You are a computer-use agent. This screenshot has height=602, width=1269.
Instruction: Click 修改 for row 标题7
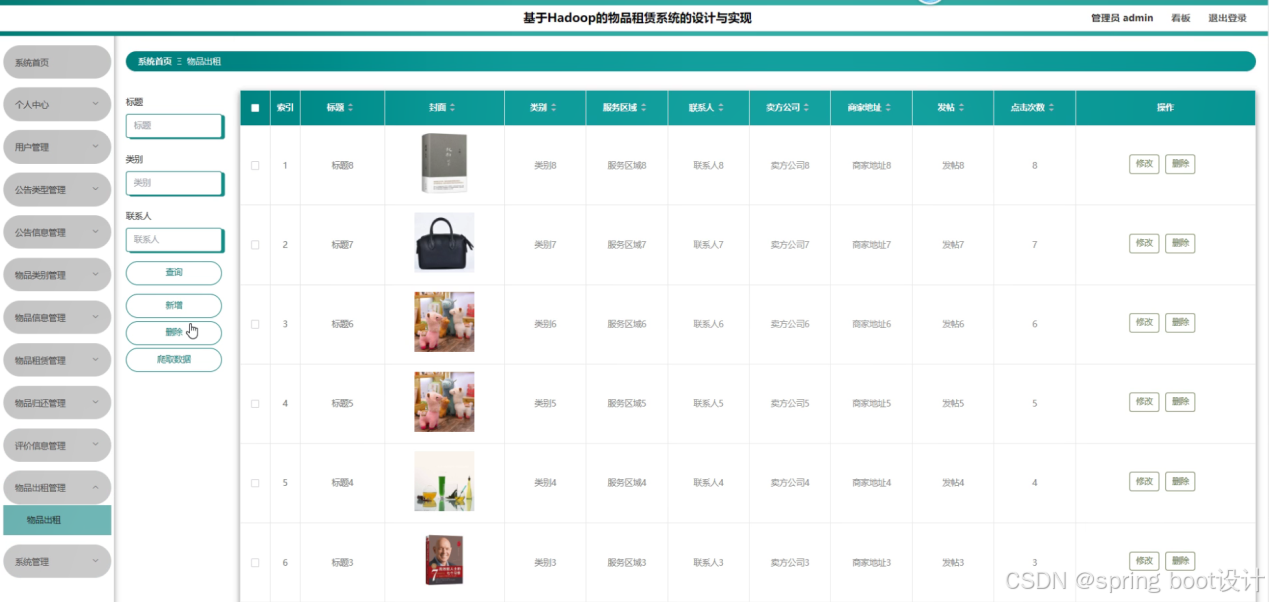click(x=1144, y=243)
